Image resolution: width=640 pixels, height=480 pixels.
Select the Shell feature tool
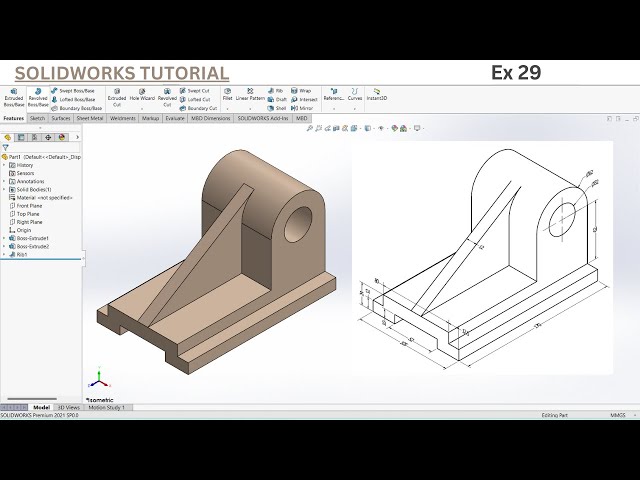[277, 109]
